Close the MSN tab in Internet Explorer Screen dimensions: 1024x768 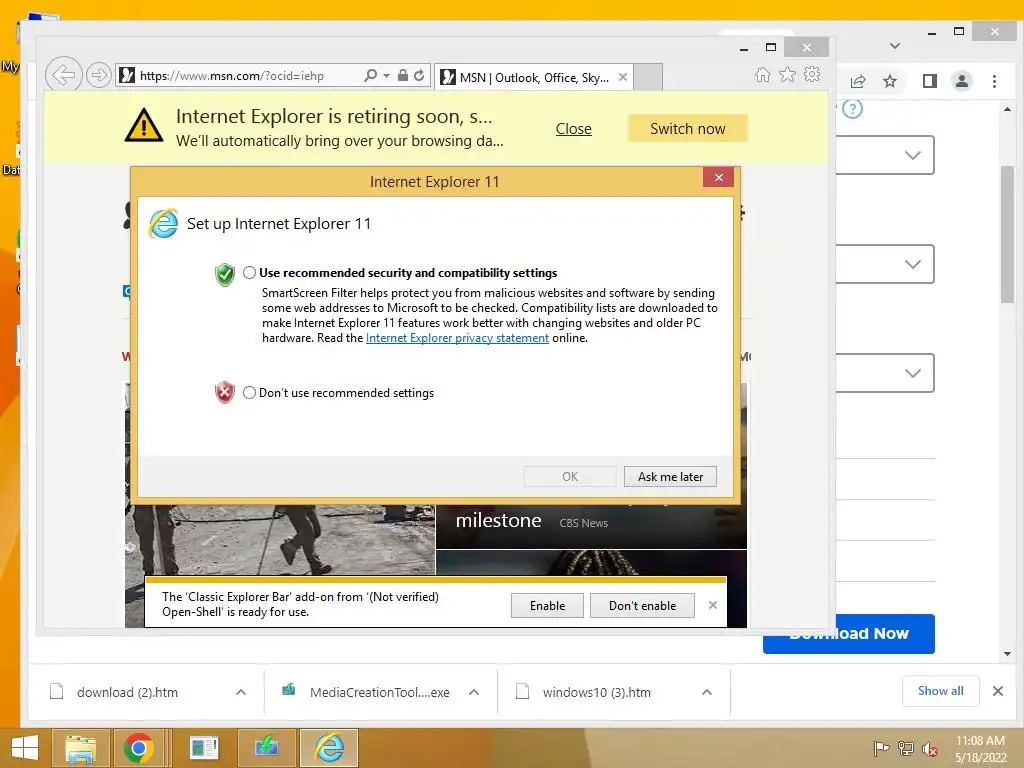tap(623, 77)
